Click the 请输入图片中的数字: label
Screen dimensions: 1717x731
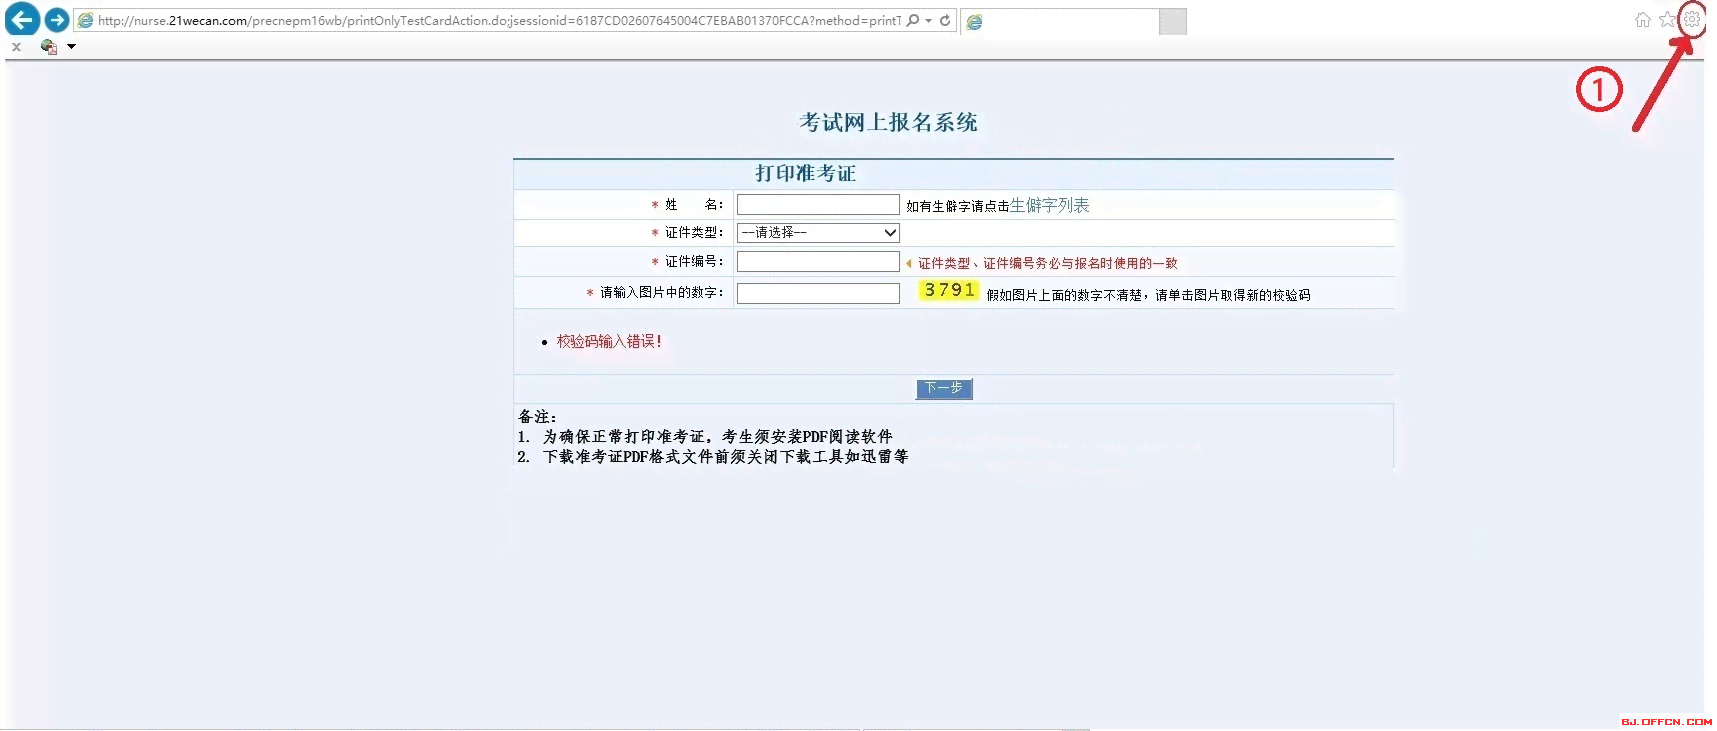pos(662,292)
